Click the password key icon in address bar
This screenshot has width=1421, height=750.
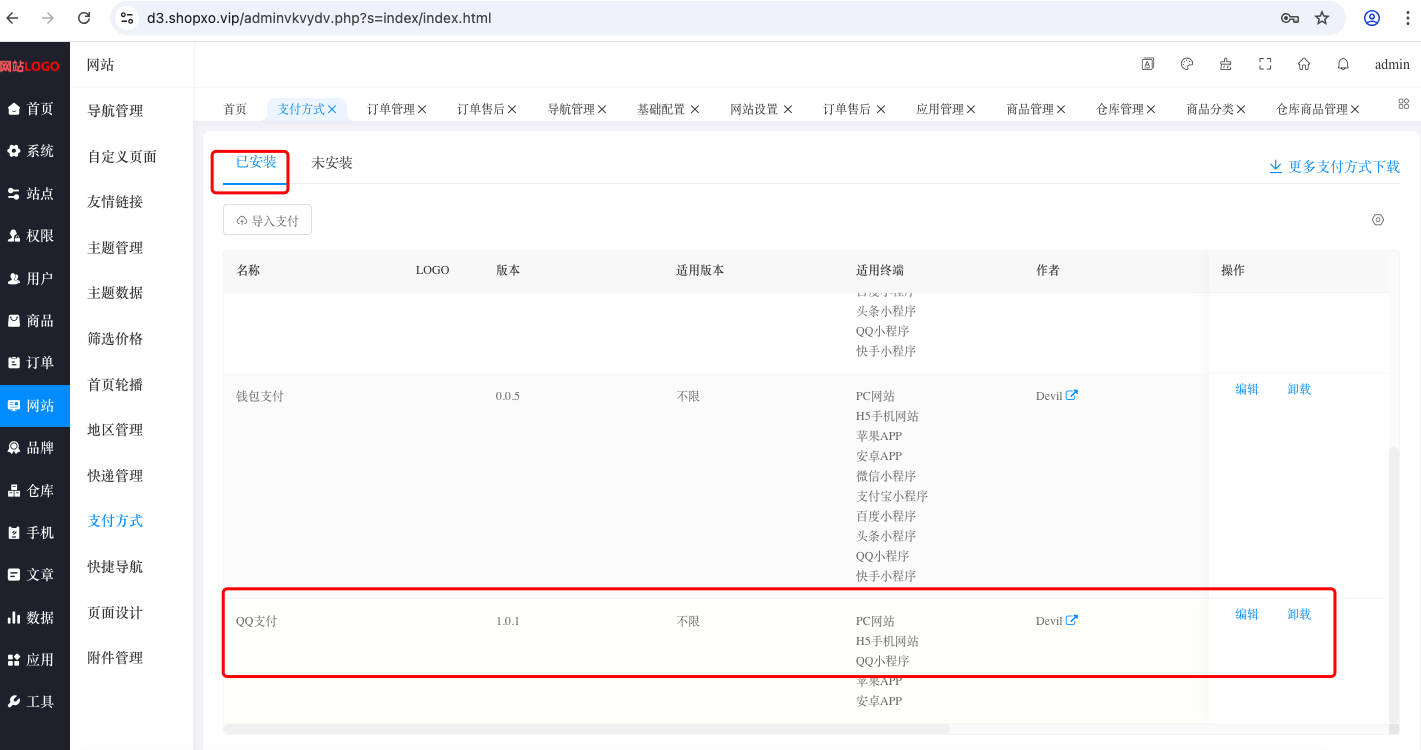1290,18
